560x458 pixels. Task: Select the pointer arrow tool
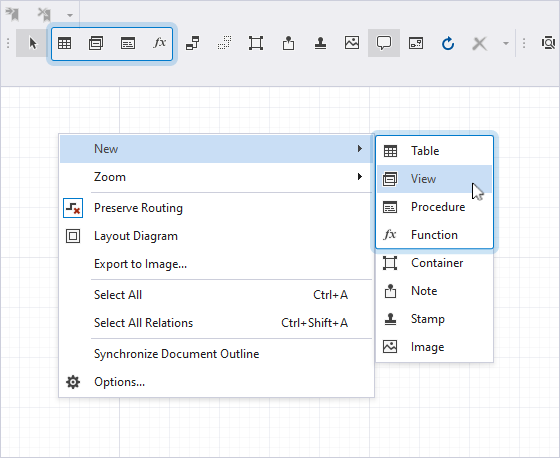[32, 43]
